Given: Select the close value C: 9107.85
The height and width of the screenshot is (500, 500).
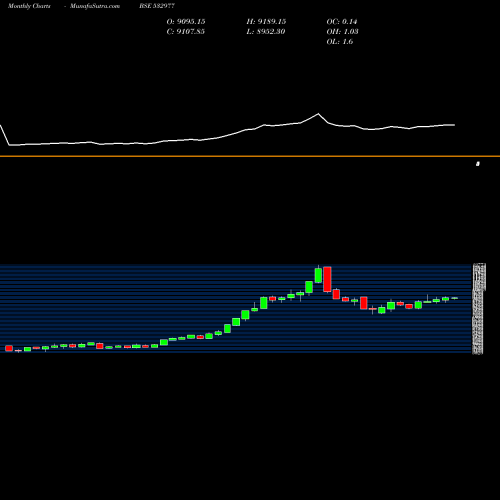Looking at the screenshot, I should click(185, 32).
